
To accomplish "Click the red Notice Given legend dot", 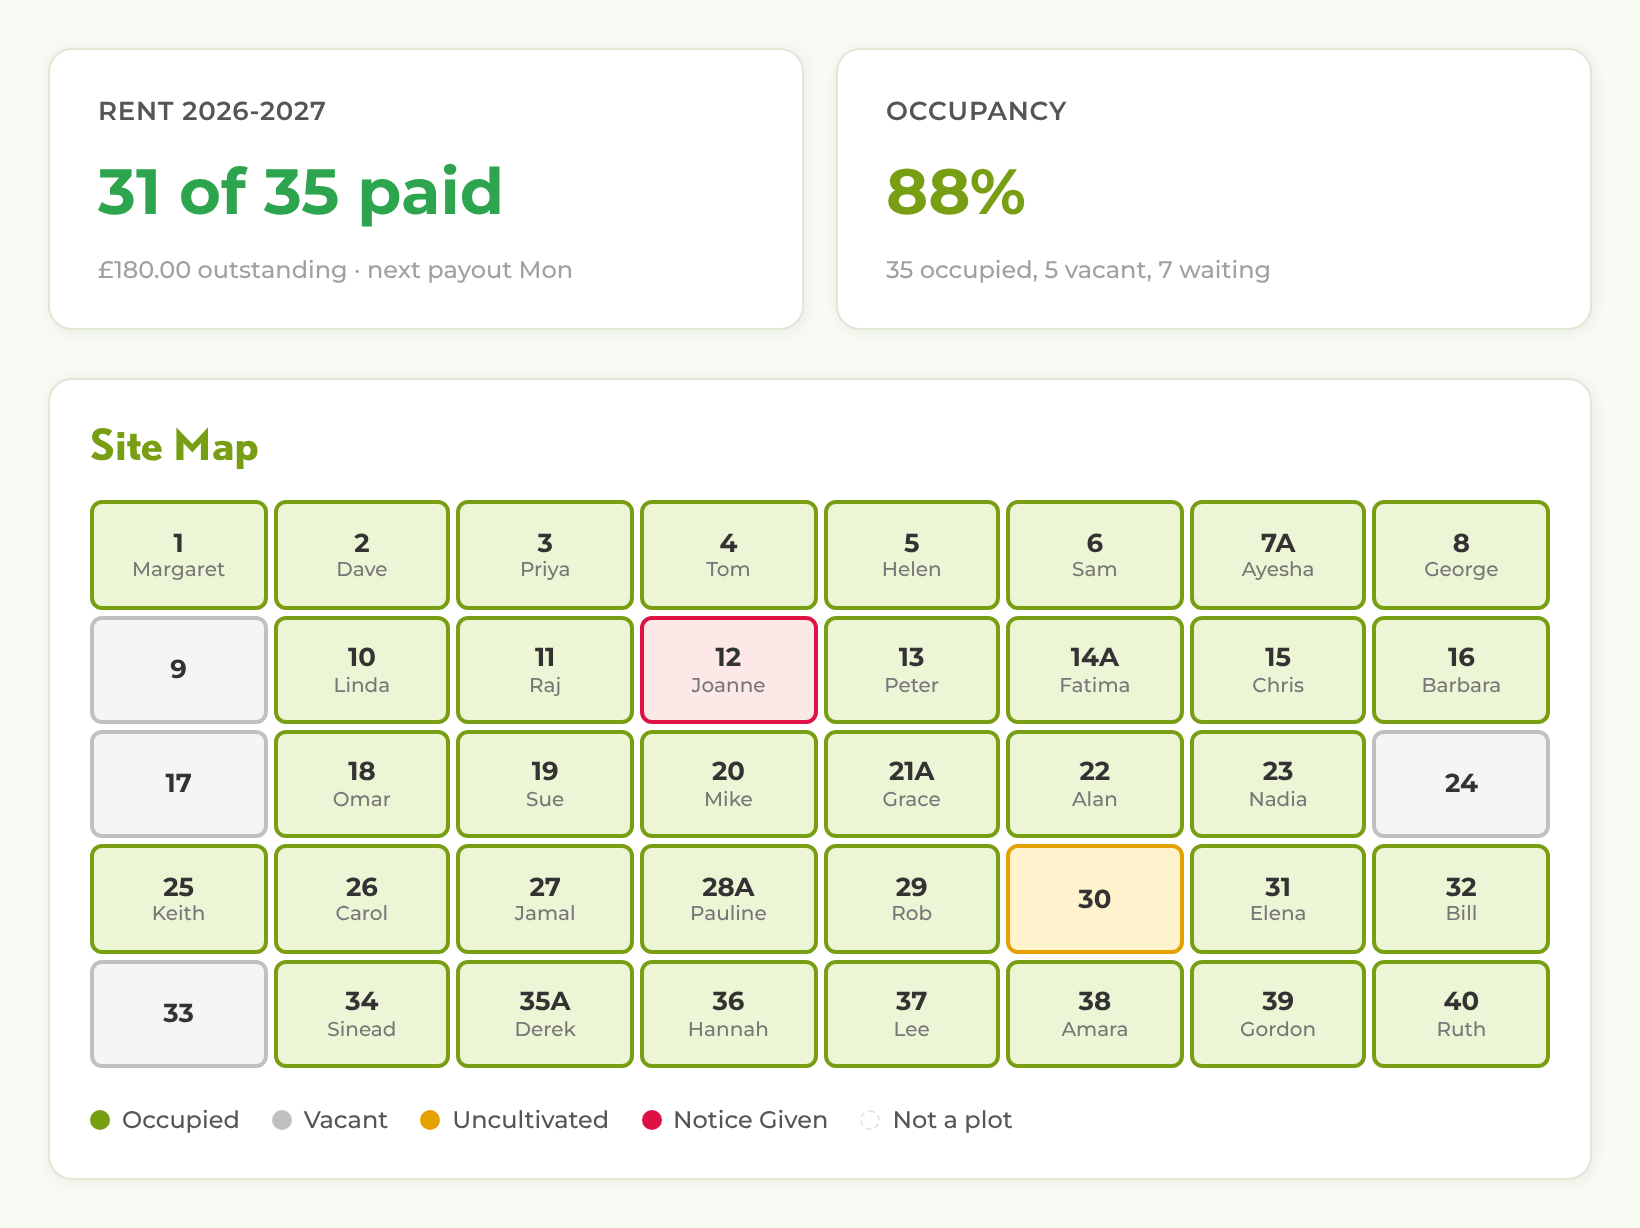I will [652, 1120].
